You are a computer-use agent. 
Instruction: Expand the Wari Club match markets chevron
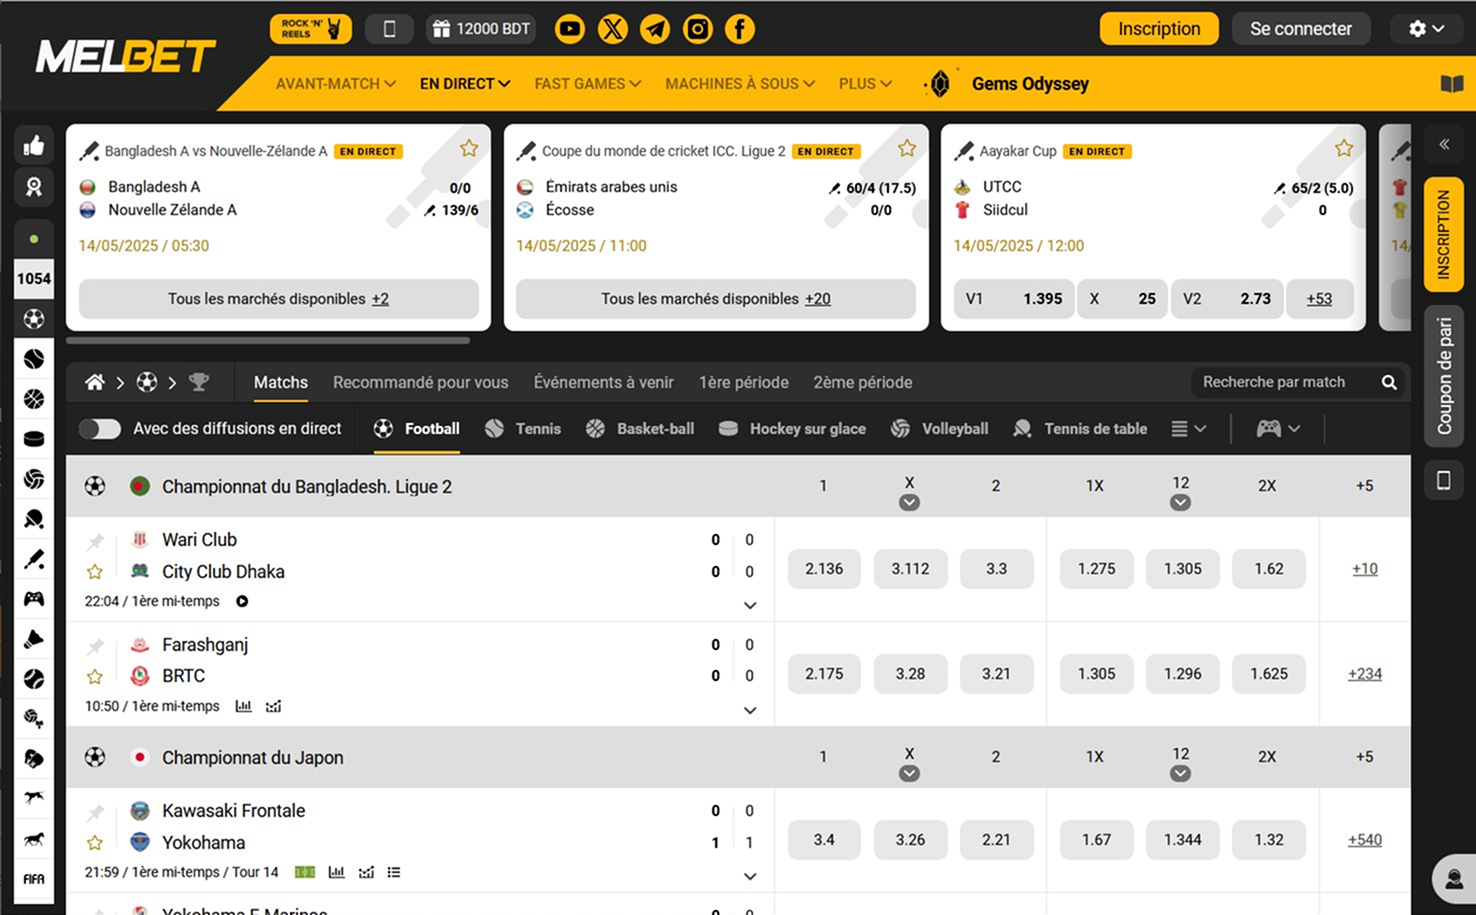[750, 606]
